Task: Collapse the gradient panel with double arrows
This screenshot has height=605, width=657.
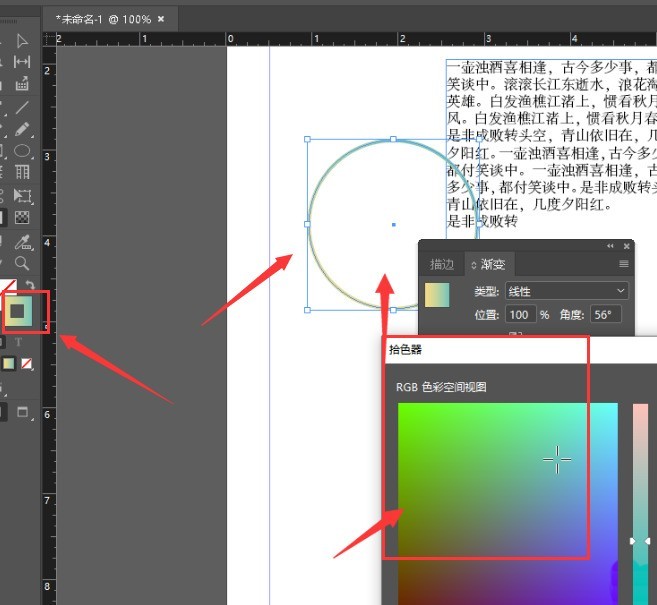Action: click(610, 246)
